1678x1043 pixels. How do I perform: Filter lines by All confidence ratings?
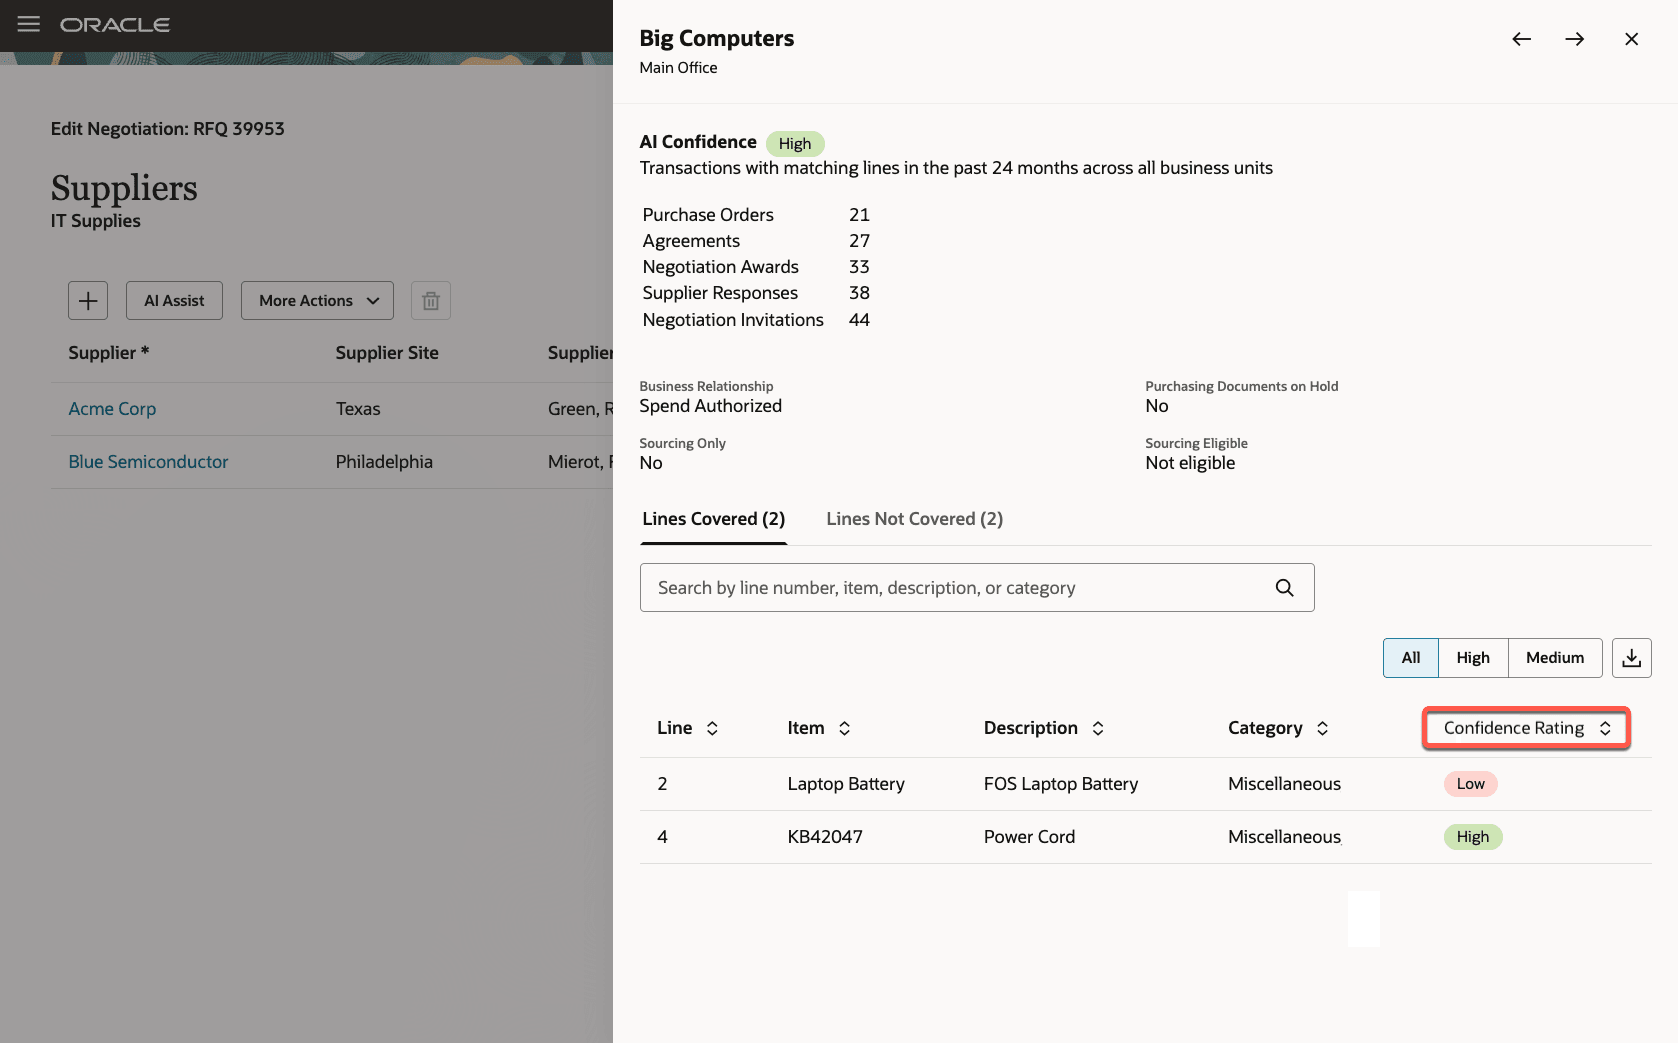pyautogui.click(x=1410, y=657)
